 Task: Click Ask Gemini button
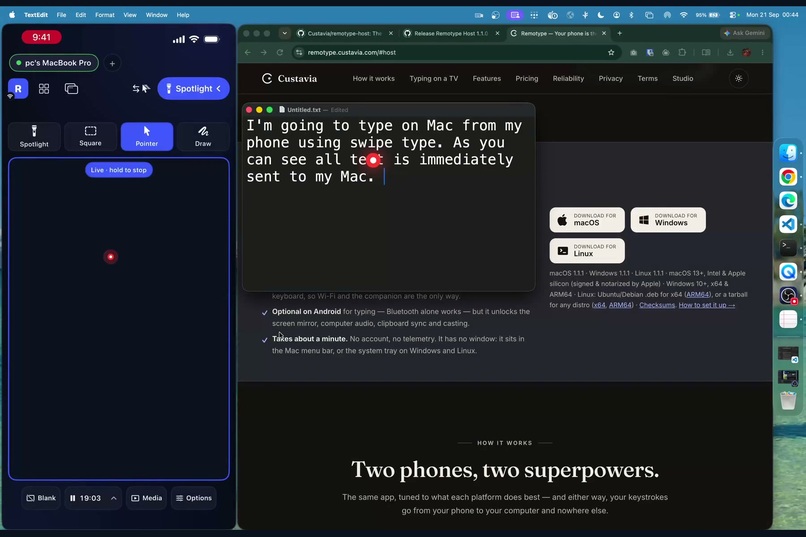point(744,33)
